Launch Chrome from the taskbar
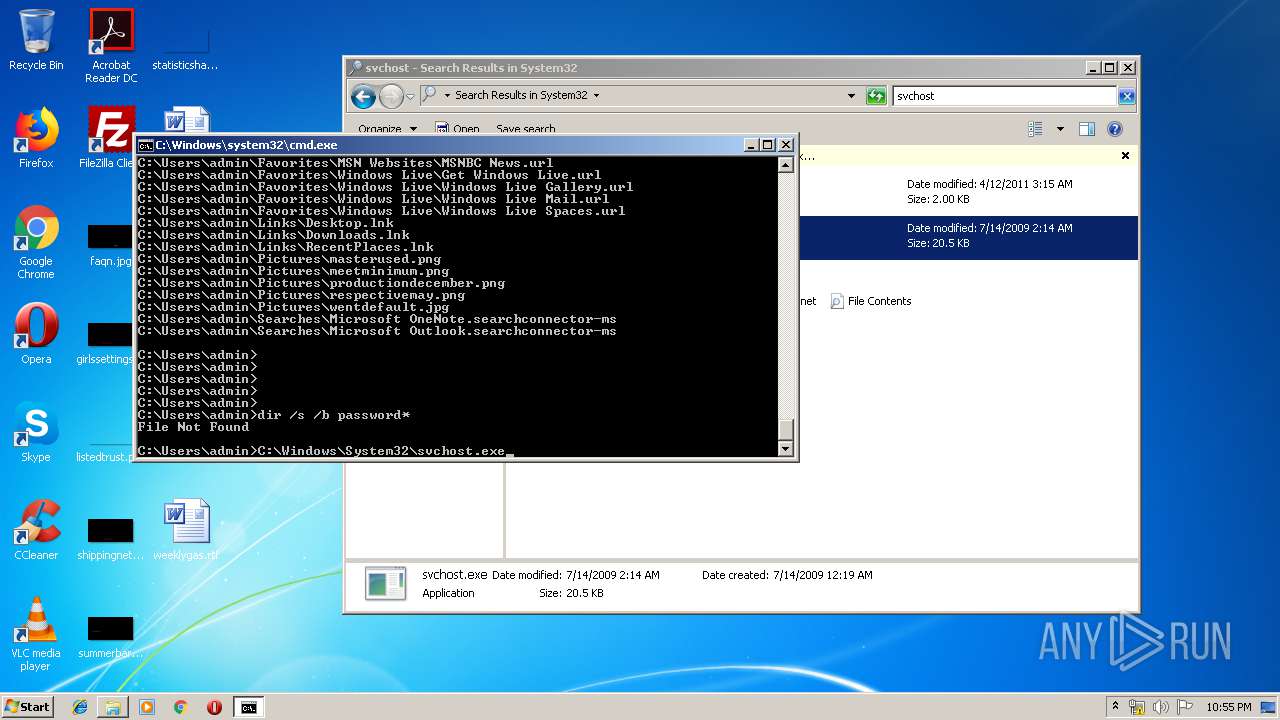1280x720 pixels. (180, 707)
